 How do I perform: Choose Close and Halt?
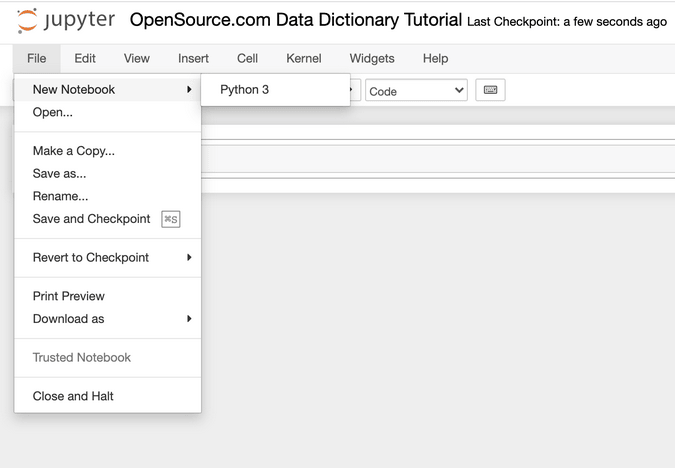73,396
